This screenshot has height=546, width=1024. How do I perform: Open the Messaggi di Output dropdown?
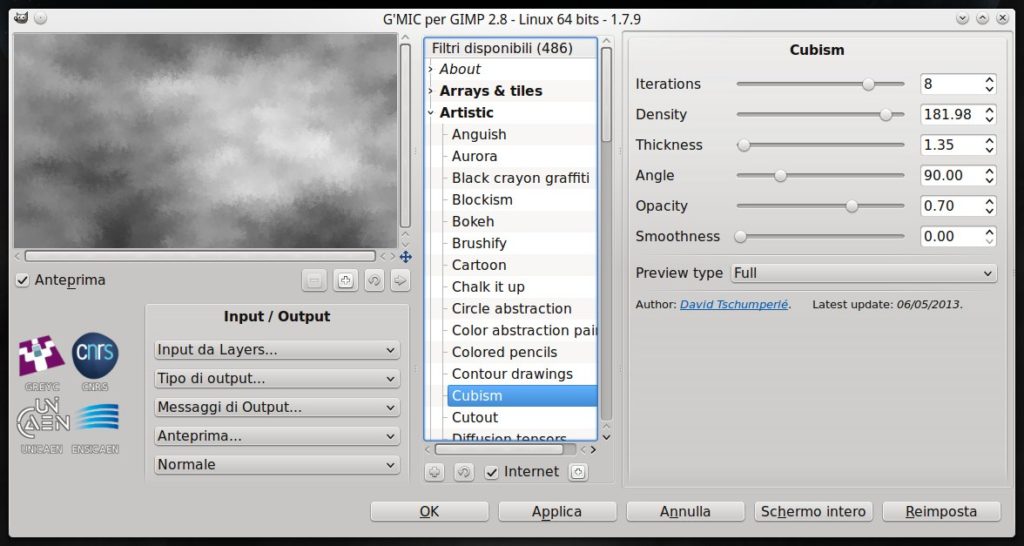coord(277,408)
